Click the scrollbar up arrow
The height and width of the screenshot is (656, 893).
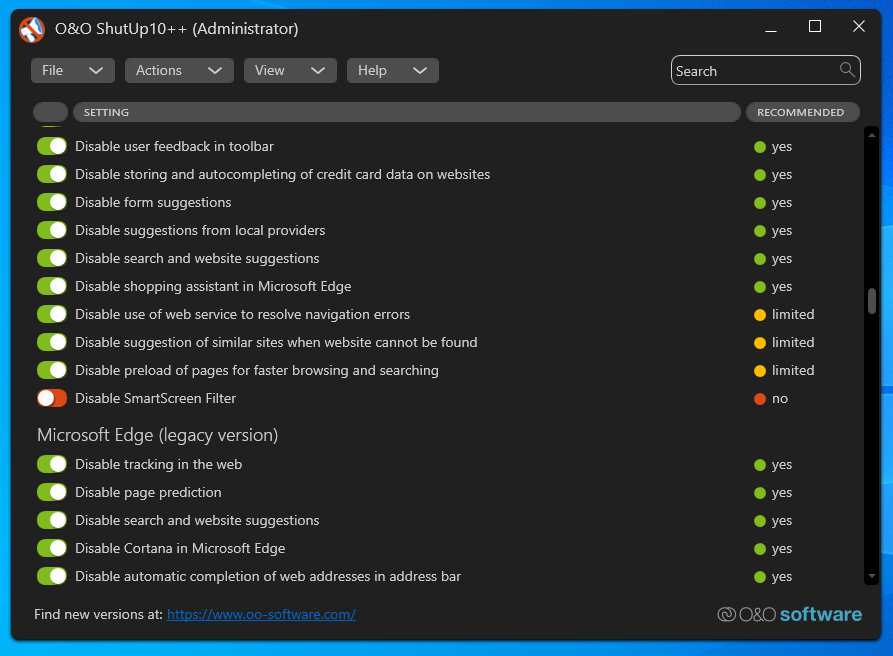click(872, 136)
